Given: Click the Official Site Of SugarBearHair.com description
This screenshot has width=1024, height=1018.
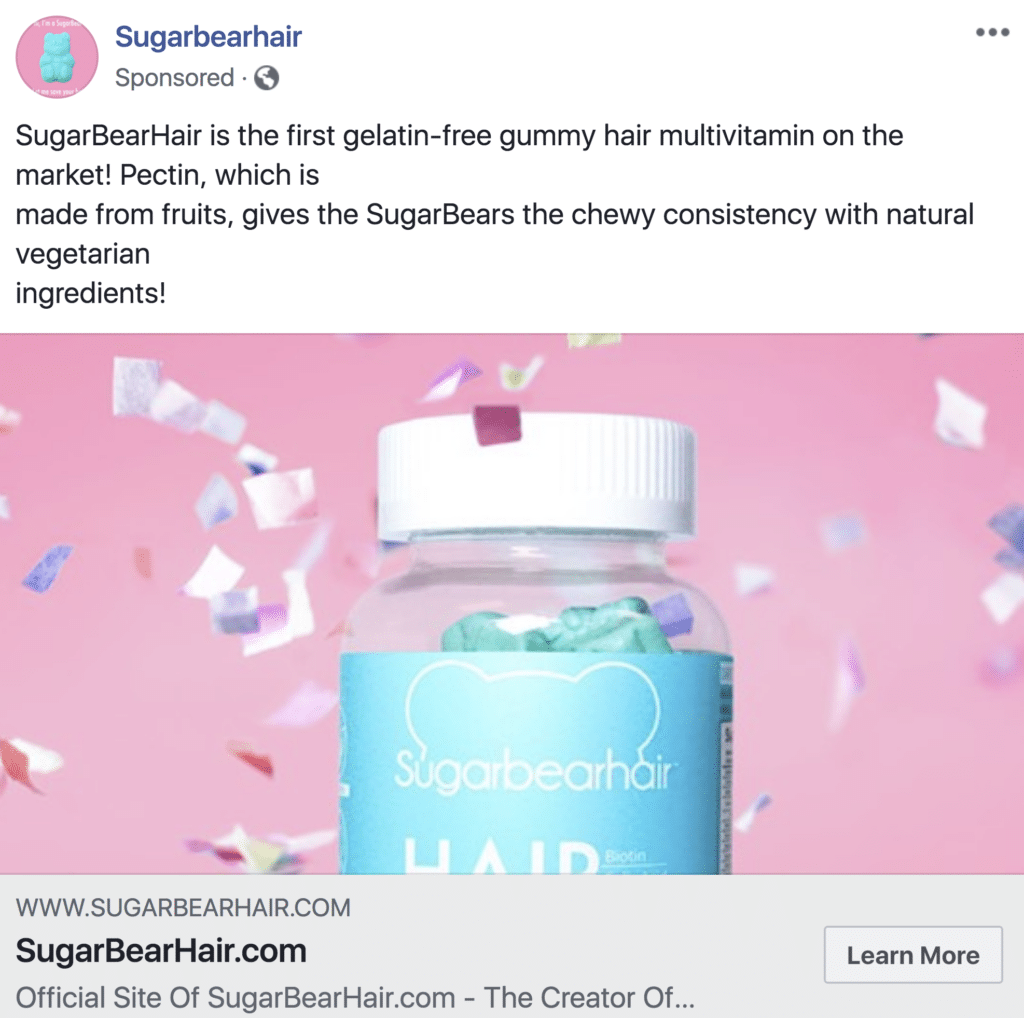Looking at the screenshot, I should coord(355,998).
